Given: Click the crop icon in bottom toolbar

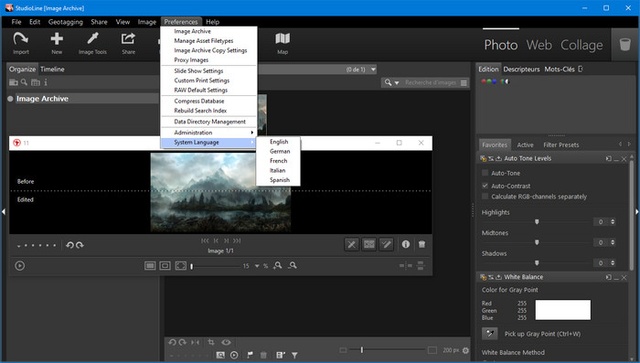Looking at the screenshot, I should (211, 342).
